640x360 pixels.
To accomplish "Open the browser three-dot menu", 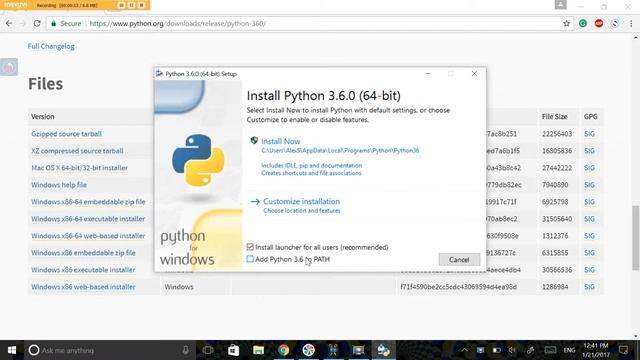I will pos(631,24).
